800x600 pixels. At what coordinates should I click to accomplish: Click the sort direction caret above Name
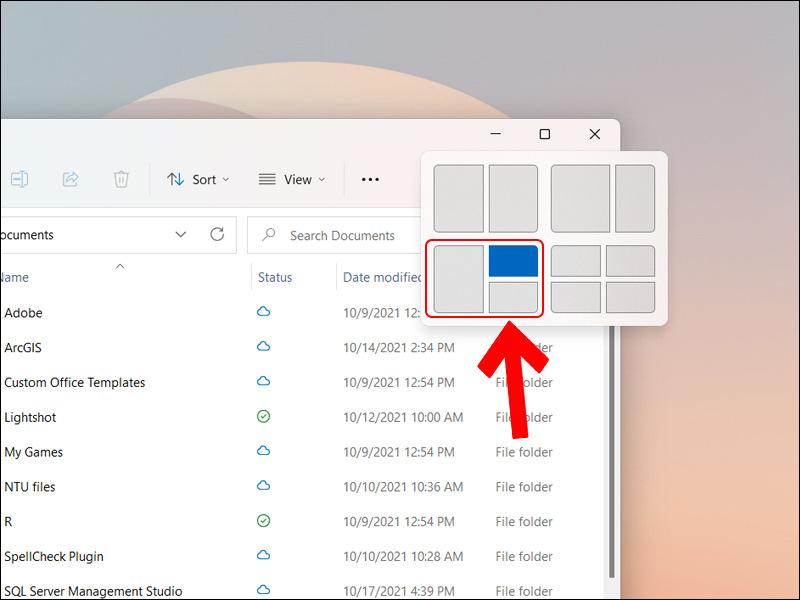pyautogui.click(x=120, y=266)
